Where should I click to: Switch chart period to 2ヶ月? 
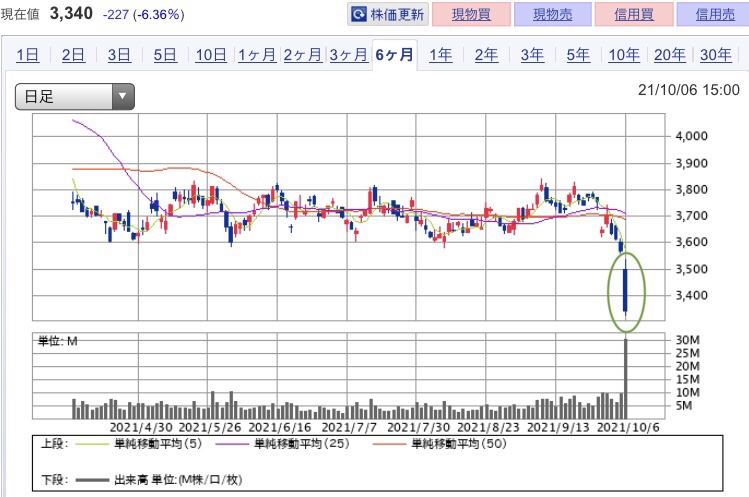(x=302, y=55)
